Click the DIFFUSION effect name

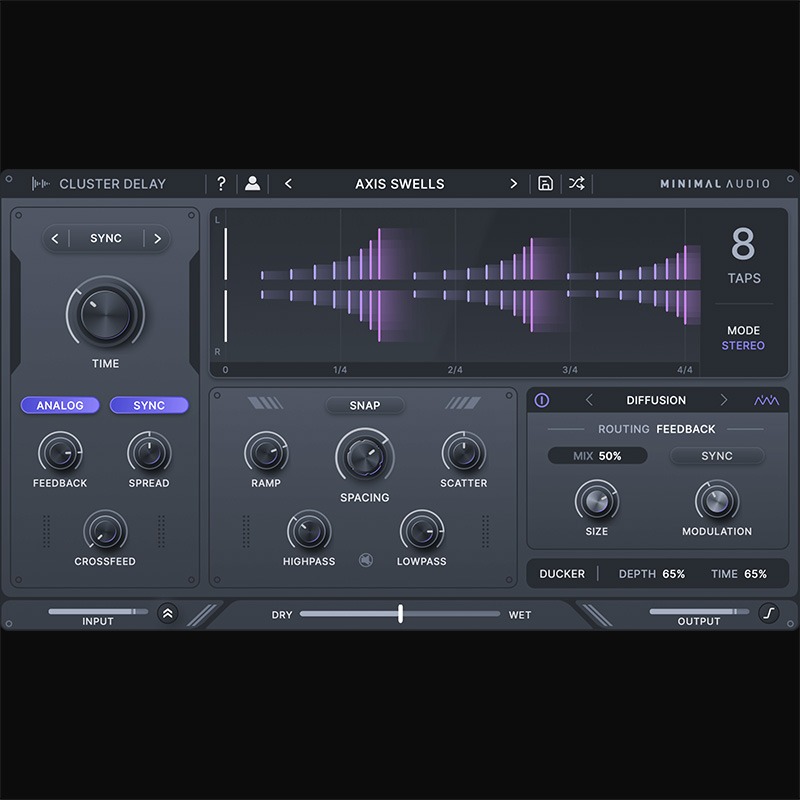pos(656,400)
